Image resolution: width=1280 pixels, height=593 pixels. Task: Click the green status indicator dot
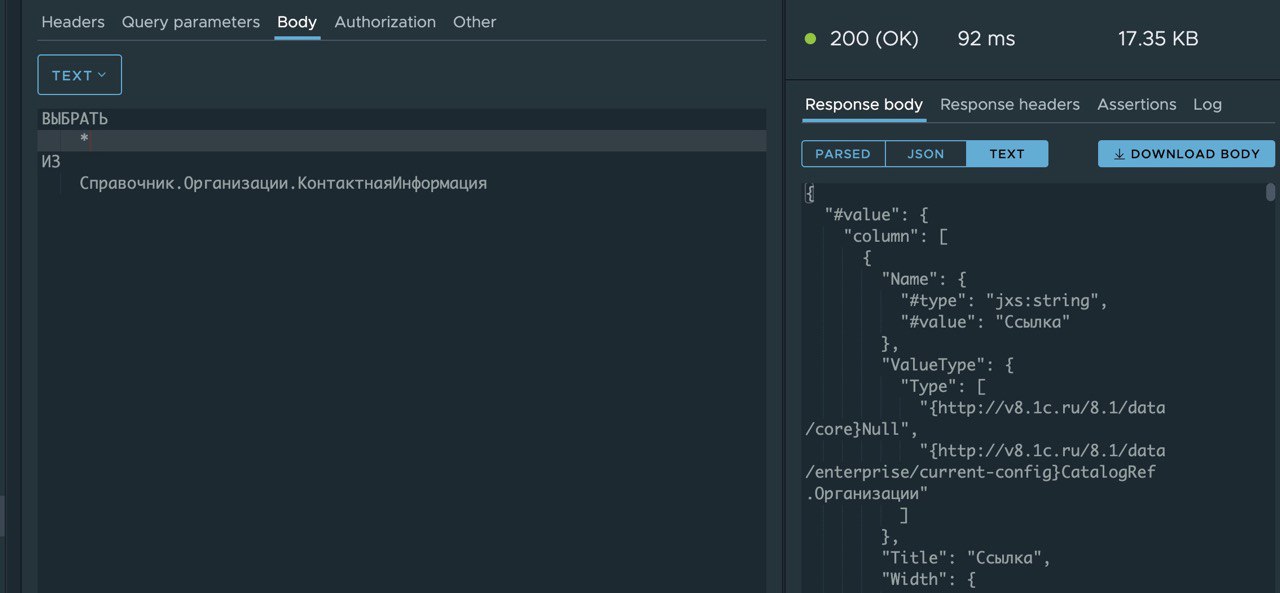click(810, 39)
